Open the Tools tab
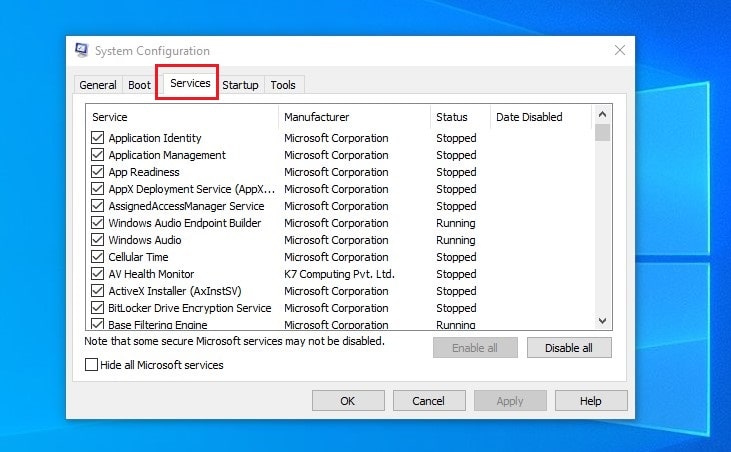Screen dimensions: 731x452 point(283,85)
